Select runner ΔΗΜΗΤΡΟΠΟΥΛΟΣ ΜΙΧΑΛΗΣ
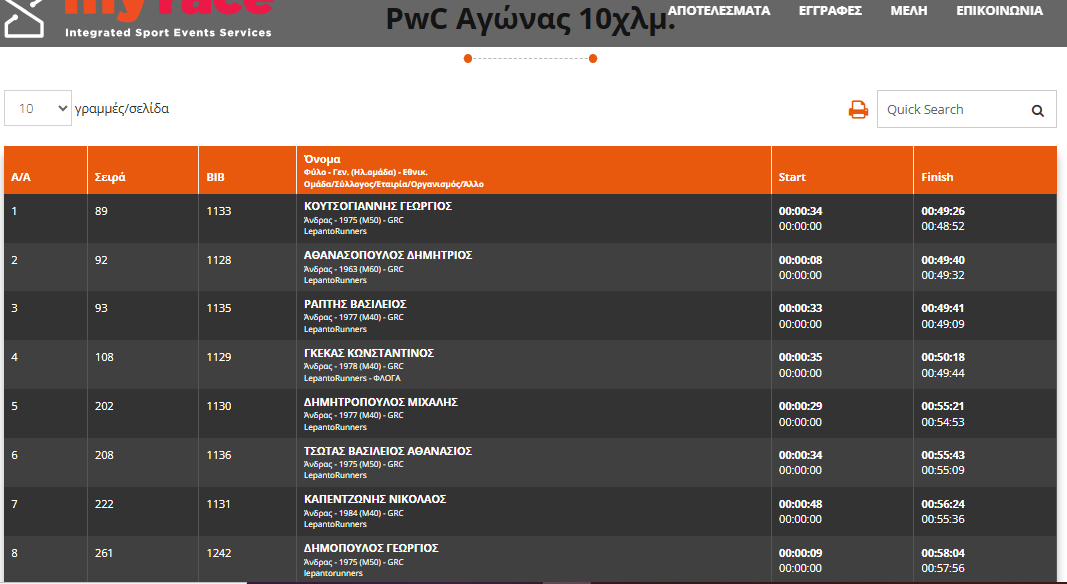 [x=380, y=402]
